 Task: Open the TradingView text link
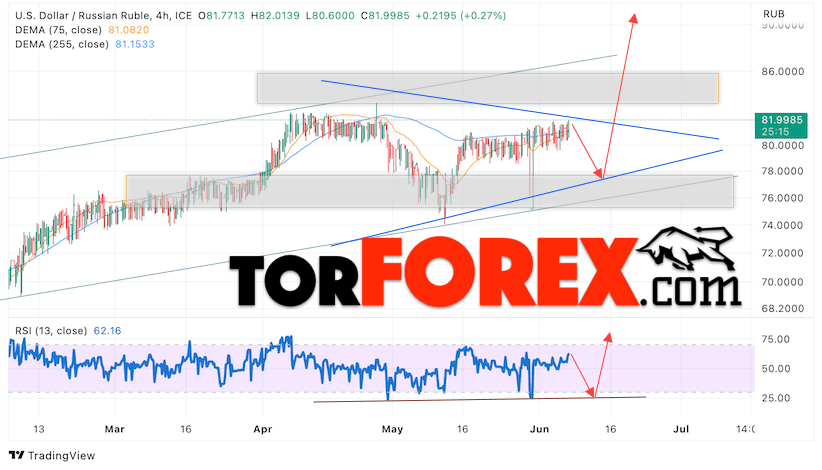point(61,455)
